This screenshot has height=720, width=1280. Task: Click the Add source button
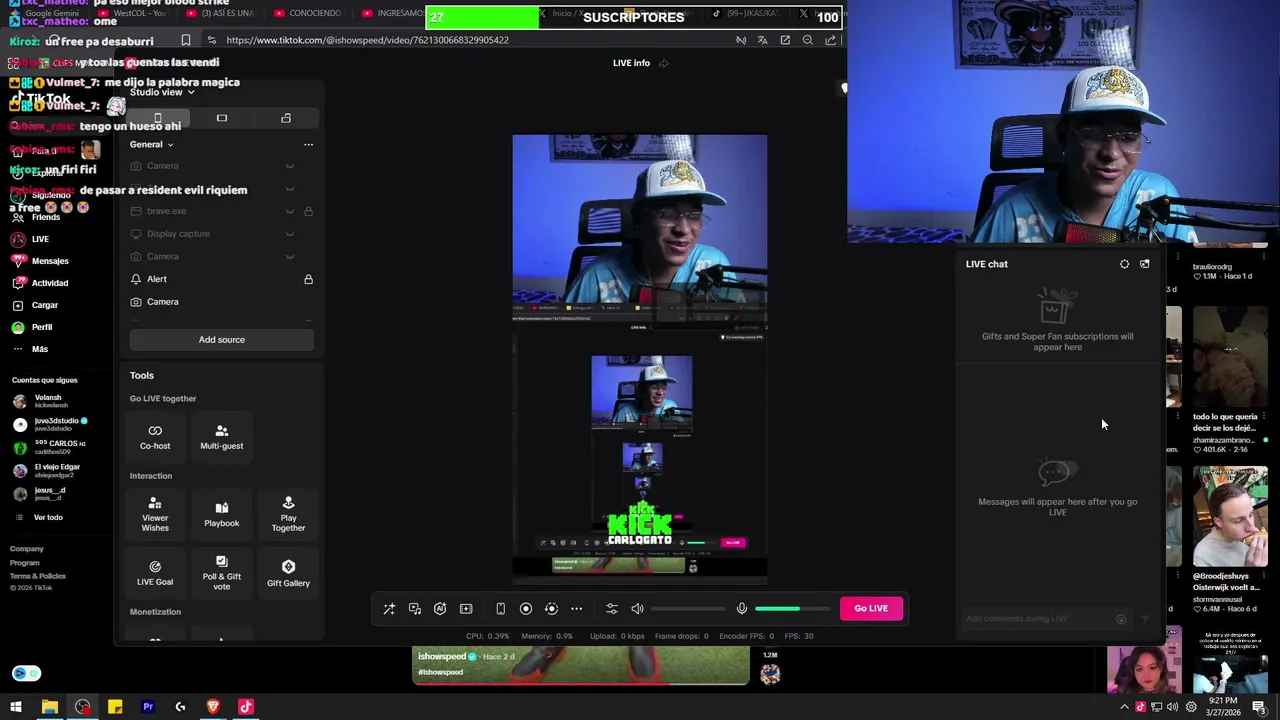(221, 340)
